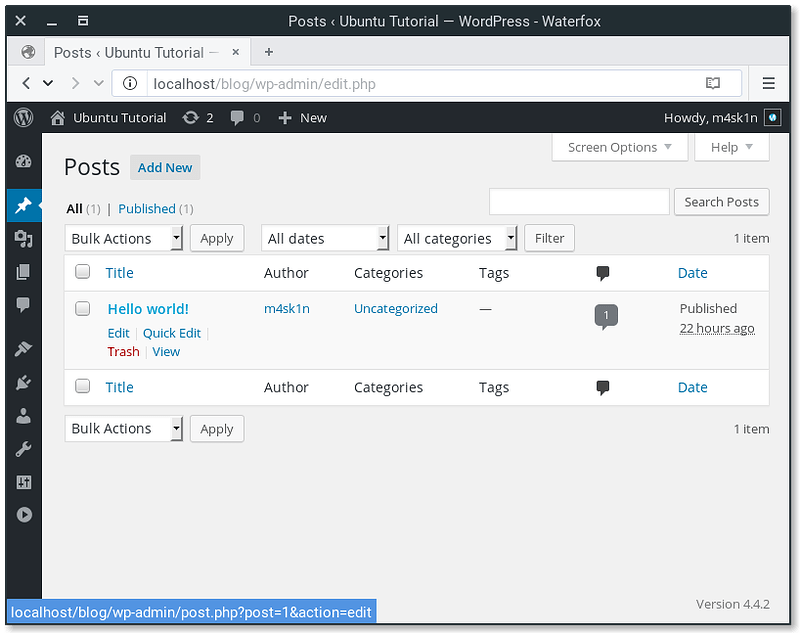Tick the select-all checkbox in the footer row
800x633 pixels.
point(83,386)
